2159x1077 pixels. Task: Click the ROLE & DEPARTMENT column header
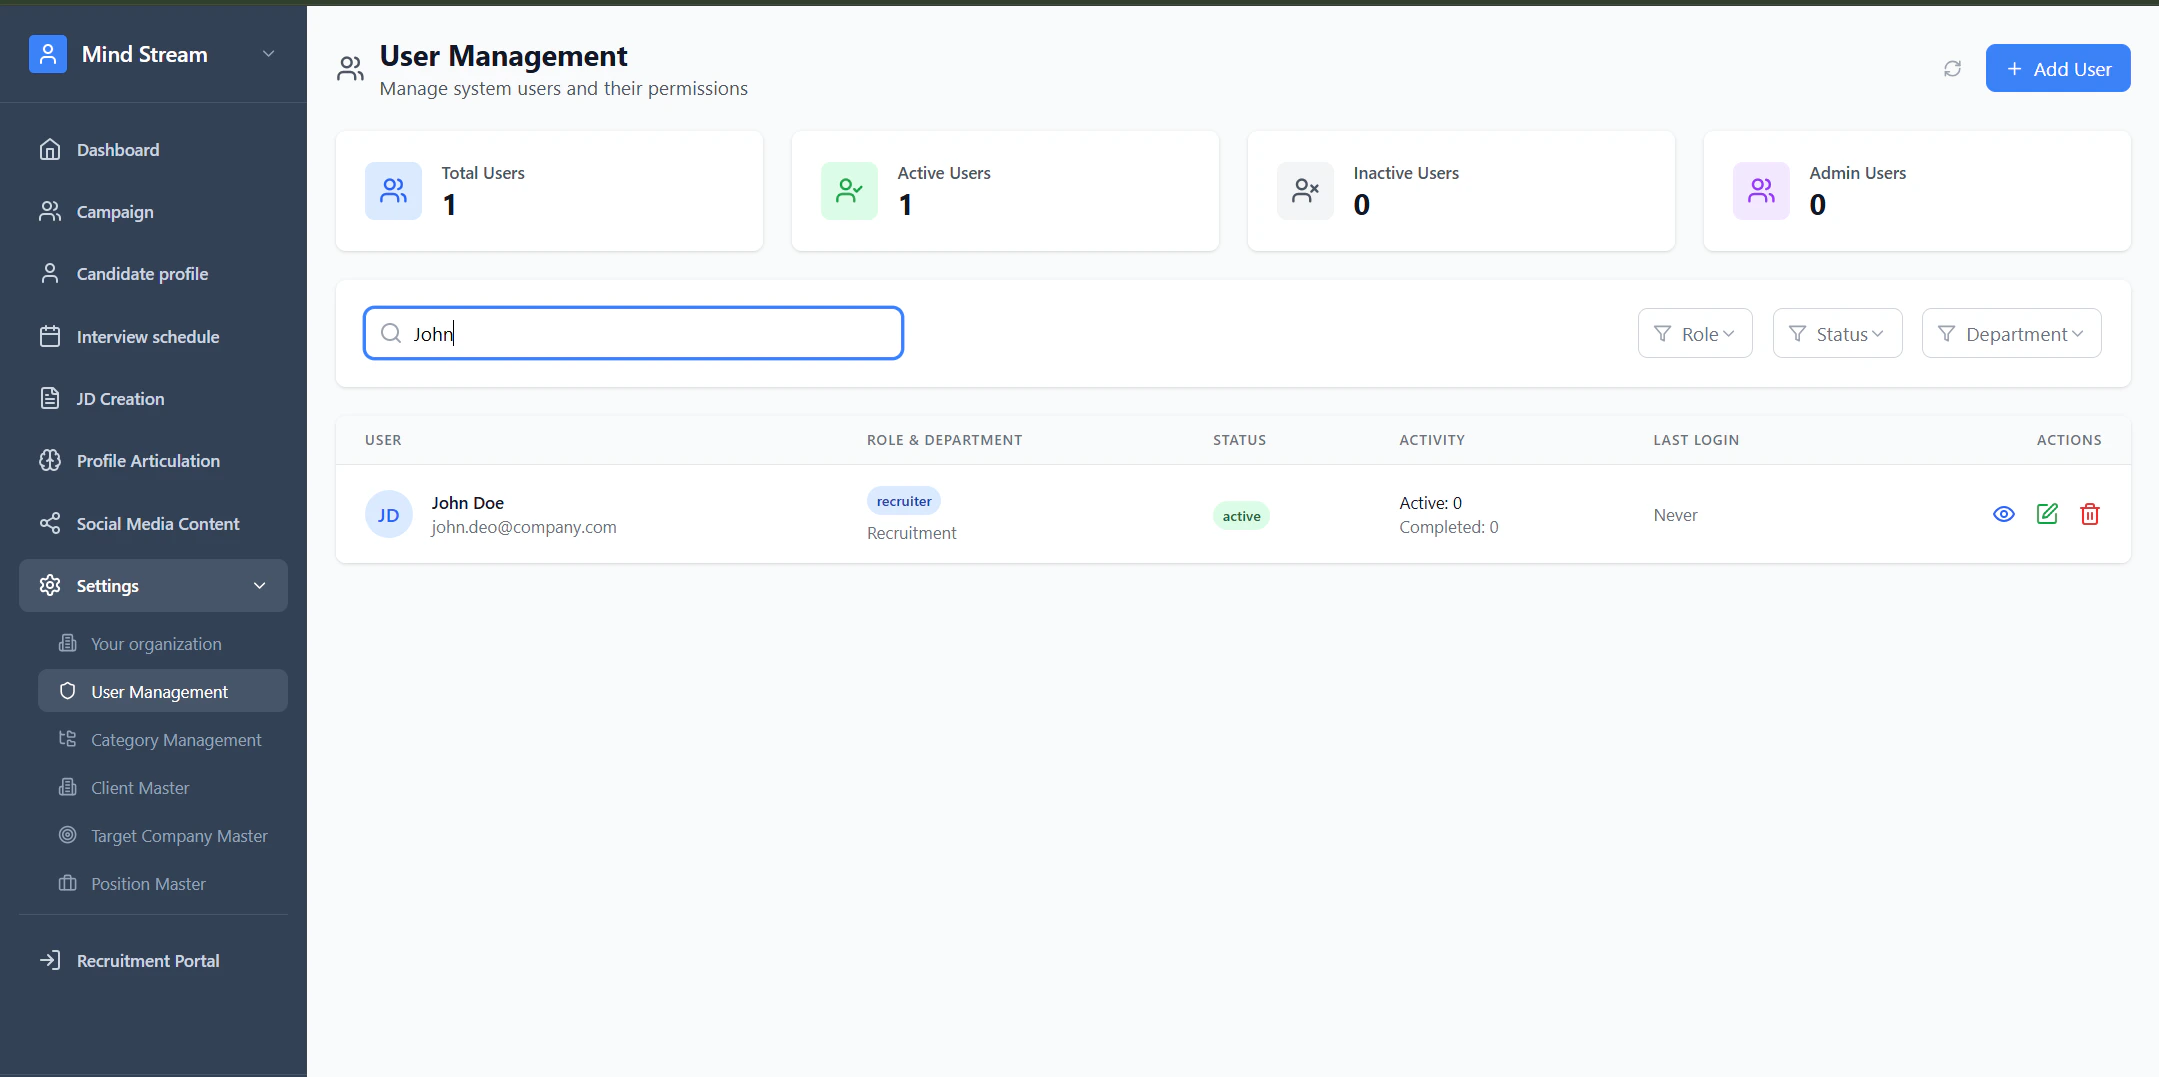[x=944, y=440]
